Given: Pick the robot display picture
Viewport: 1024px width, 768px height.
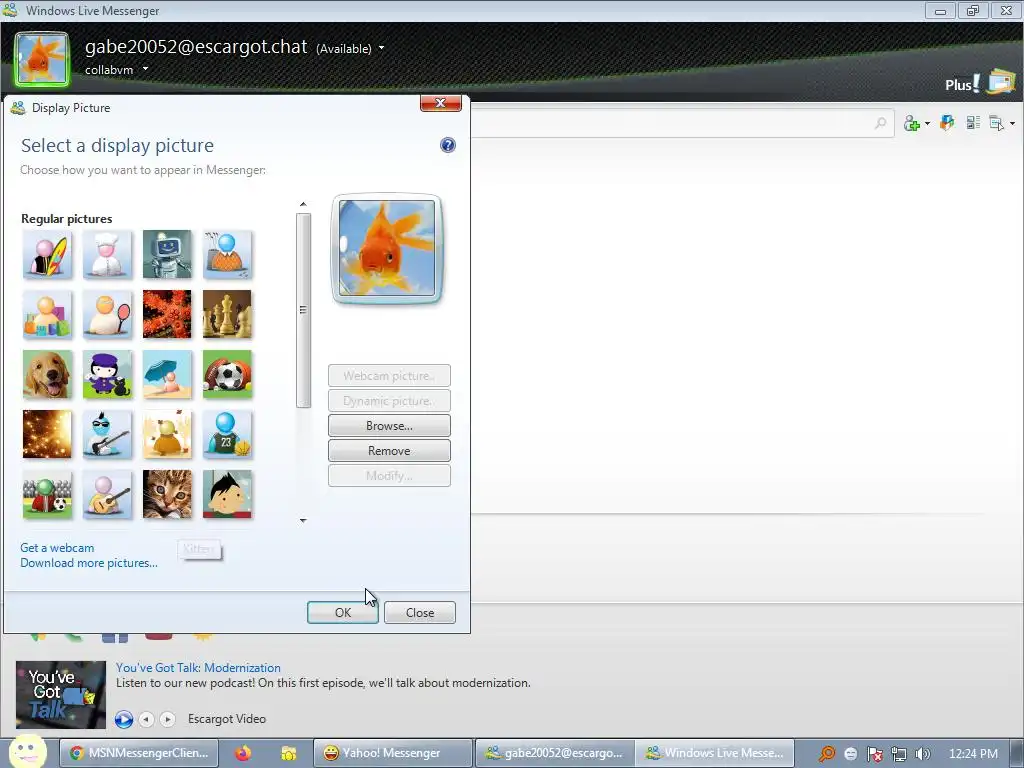Looking at the screenshot, I should (x=167, y=254).
